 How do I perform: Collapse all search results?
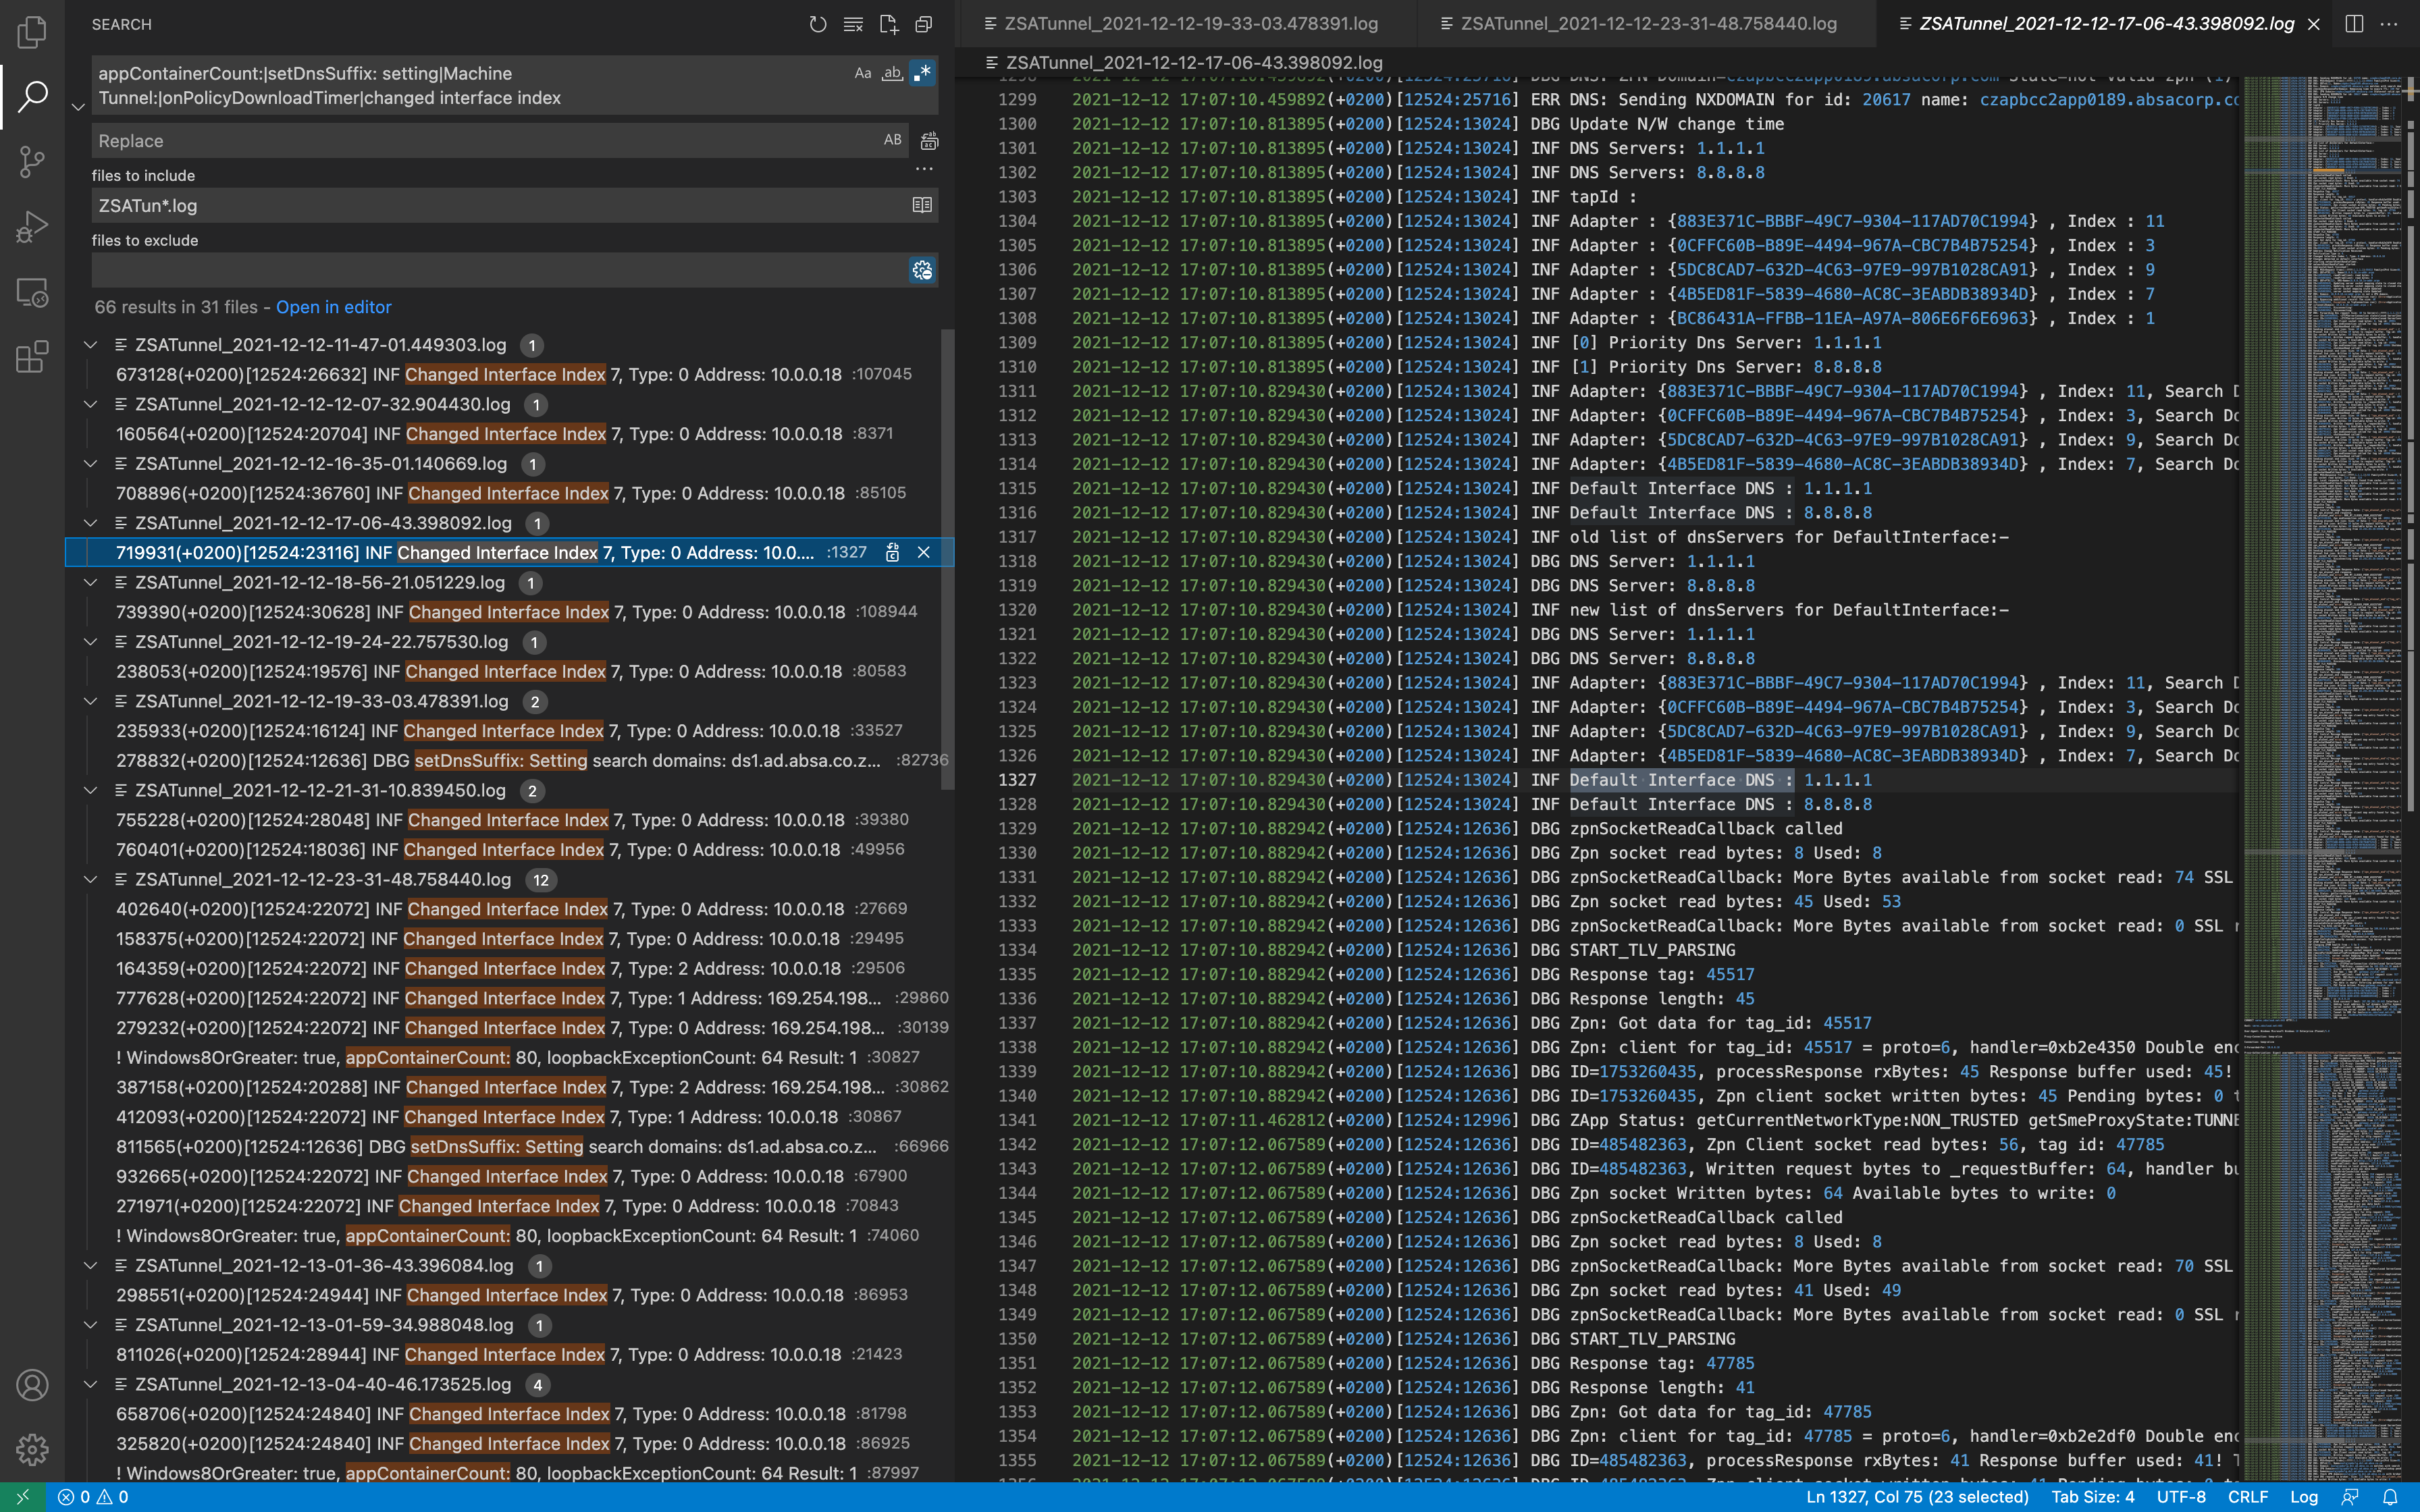pos(924,24)
